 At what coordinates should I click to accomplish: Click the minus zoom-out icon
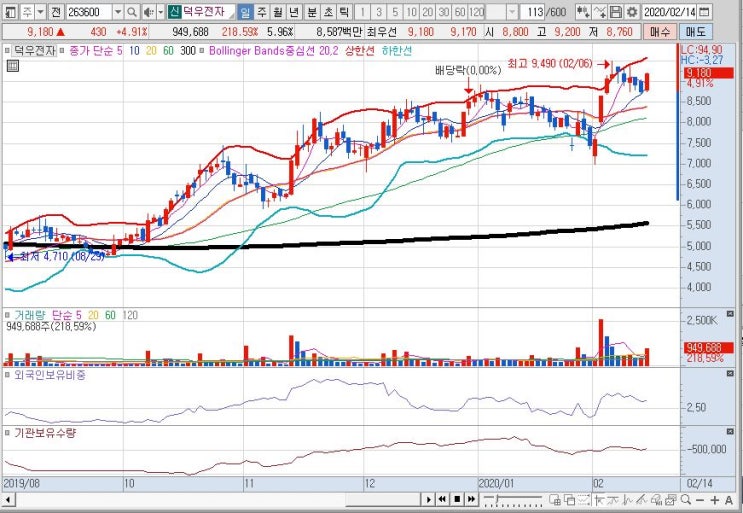tap(700, 500)
